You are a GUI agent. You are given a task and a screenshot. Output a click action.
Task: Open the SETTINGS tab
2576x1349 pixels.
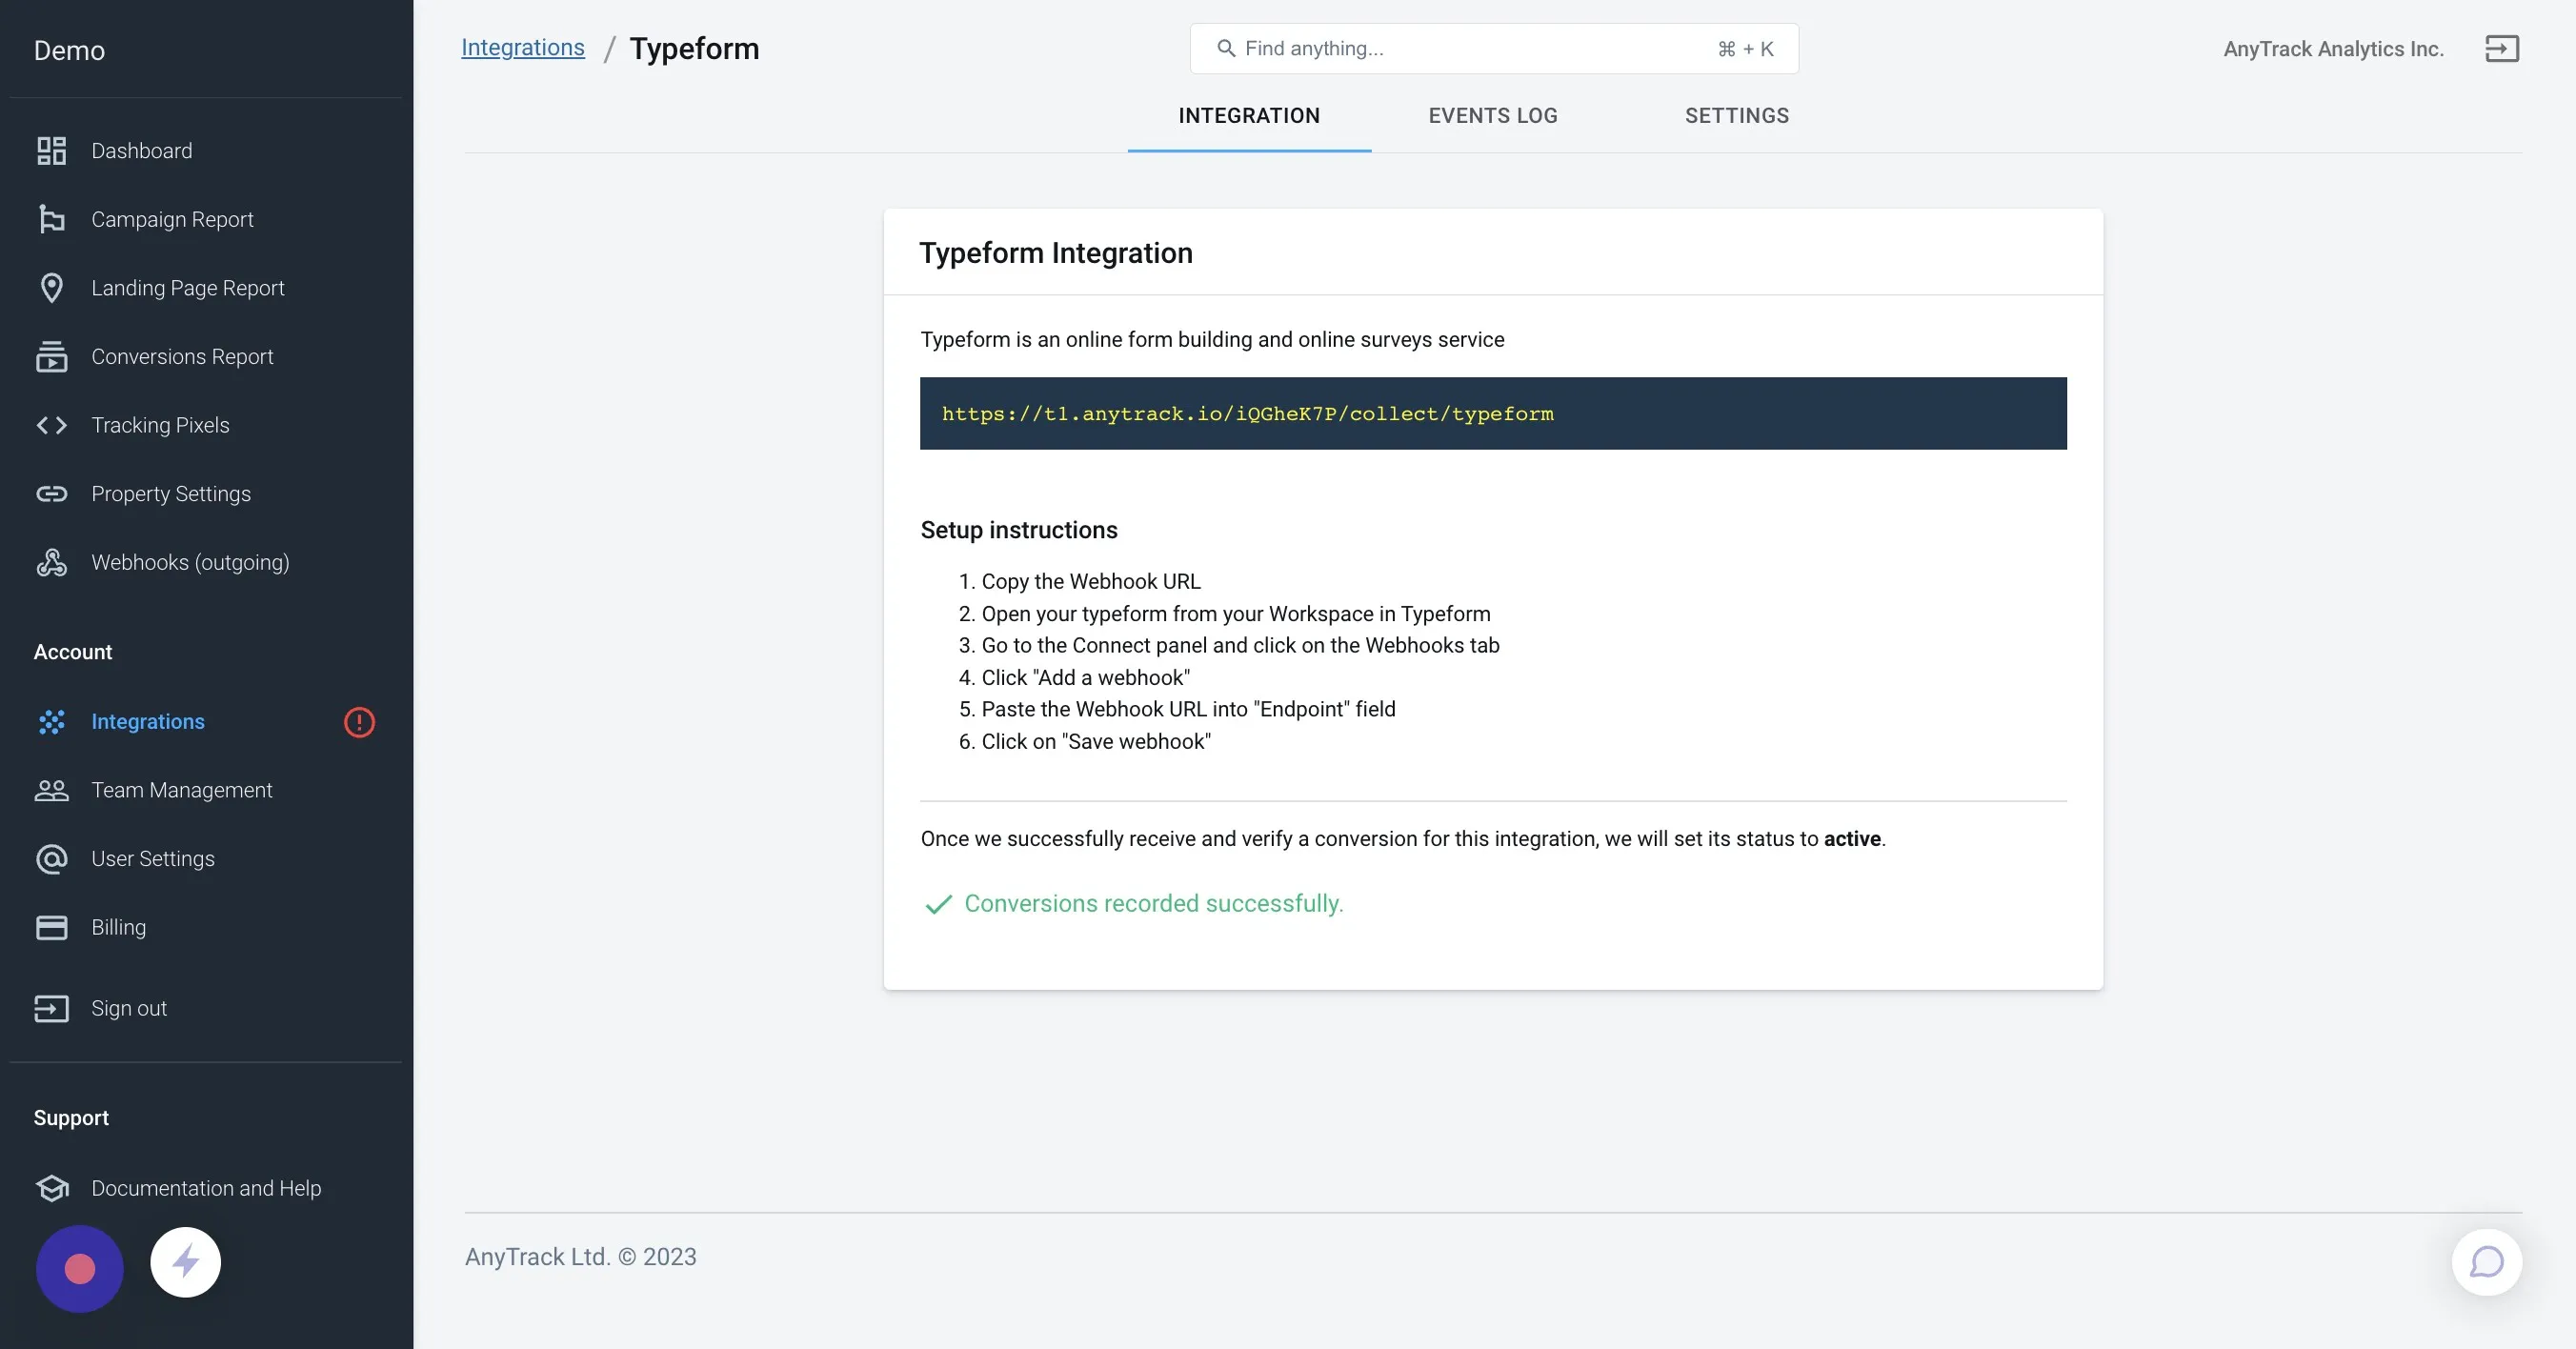1736,116
